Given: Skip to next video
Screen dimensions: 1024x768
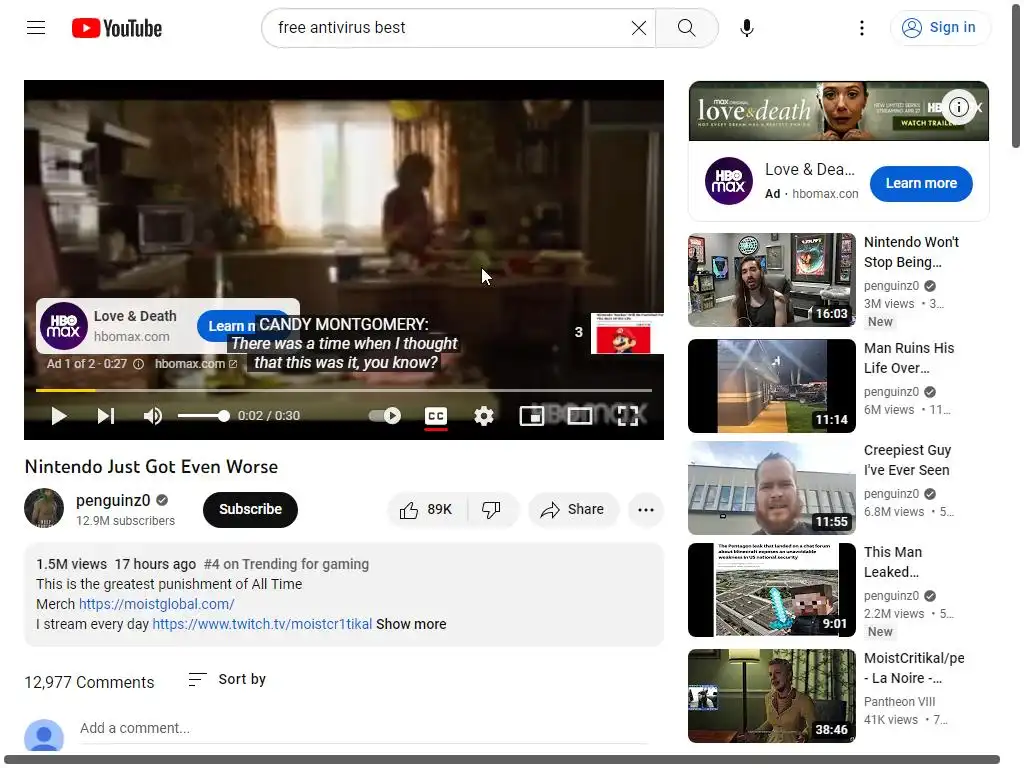Looking at the screenshot, I should tap(106, 416).
